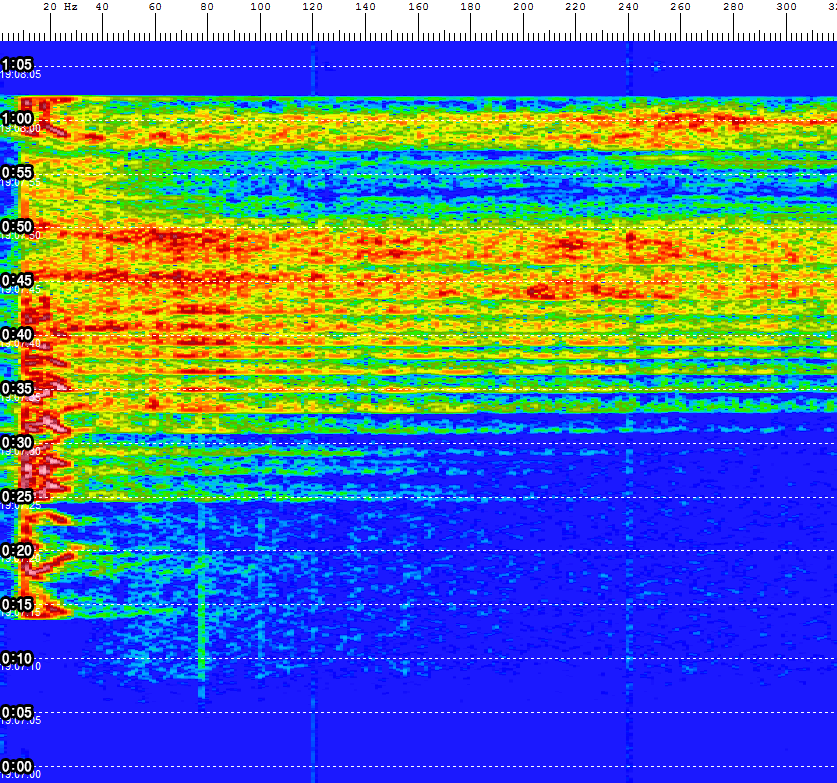Image resolution: width=837 pixels, height=783 pixels.
Task: Click the 160 label on frequency ruler
Action: (418, 7)
